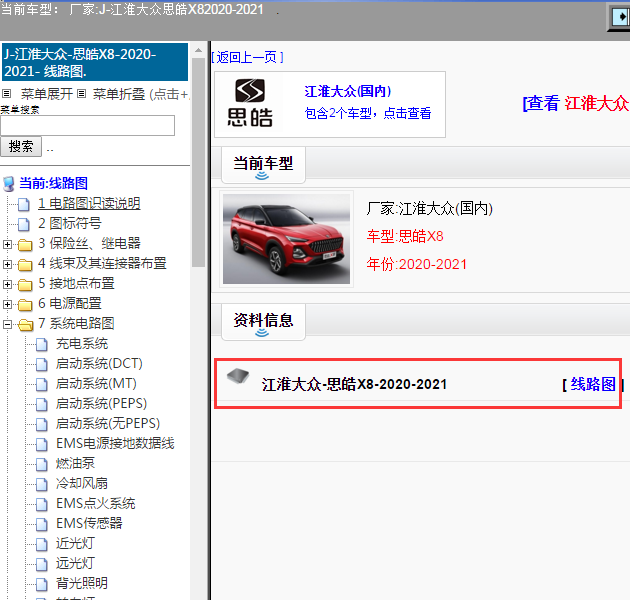
Task: Click the 车型:思皓X8 text
Action: 405,236
